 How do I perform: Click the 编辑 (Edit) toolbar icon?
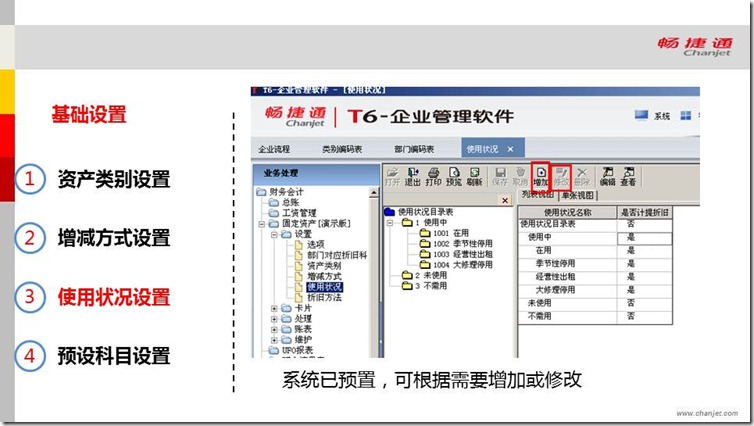[x=607, y=176]
